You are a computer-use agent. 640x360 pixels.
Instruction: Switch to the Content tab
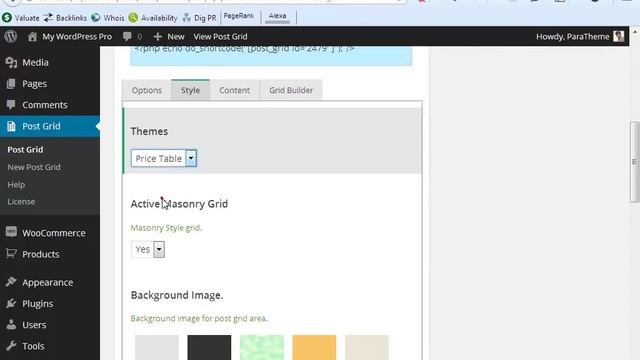(x=234, y=90)
